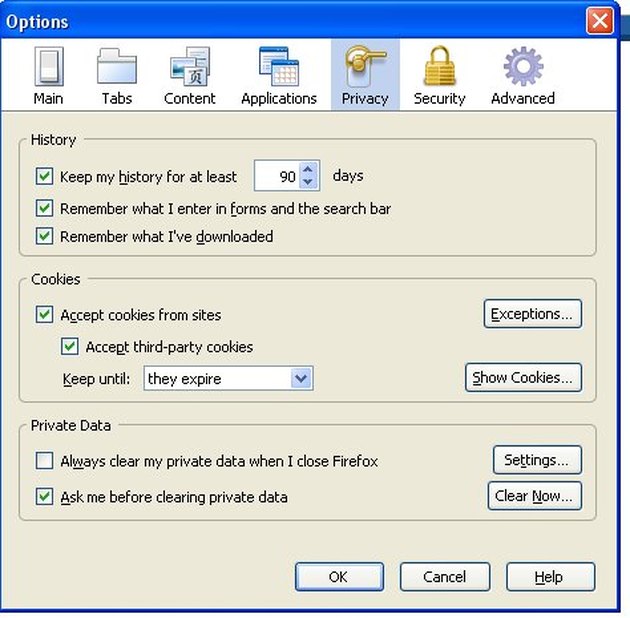The height and width of the screenshot is (618, 630).
Task: Select the Privacy mask icon
Action: tap(365, 66)
